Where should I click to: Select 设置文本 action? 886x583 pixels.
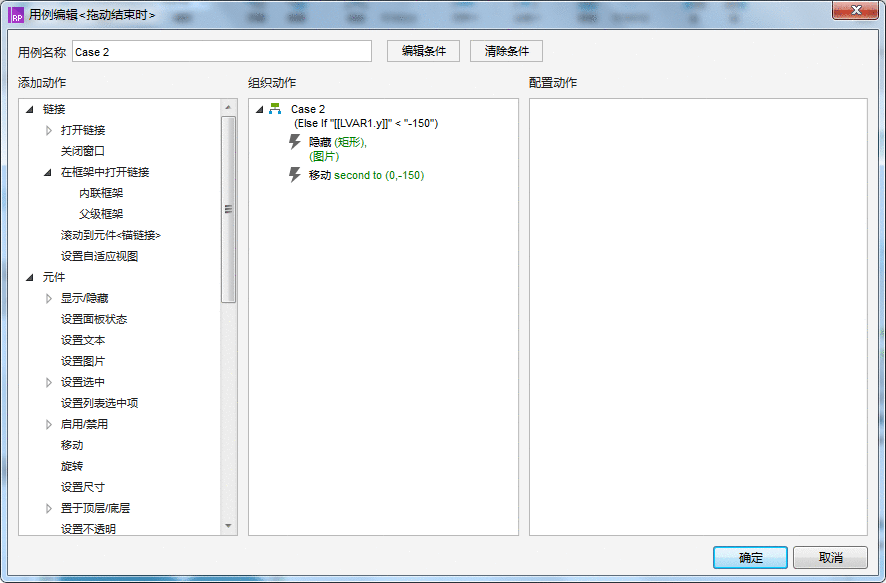tap(82, 340)
